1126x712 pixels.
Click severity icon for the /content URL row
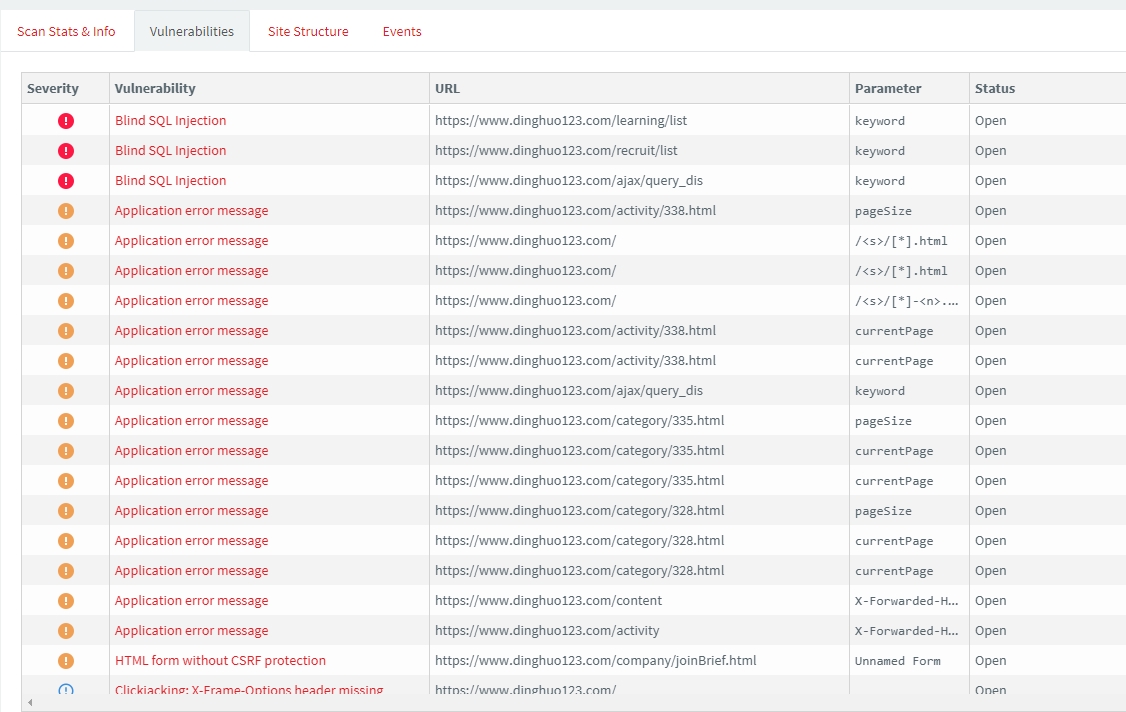pyautogui.click(x=66, y=601)
